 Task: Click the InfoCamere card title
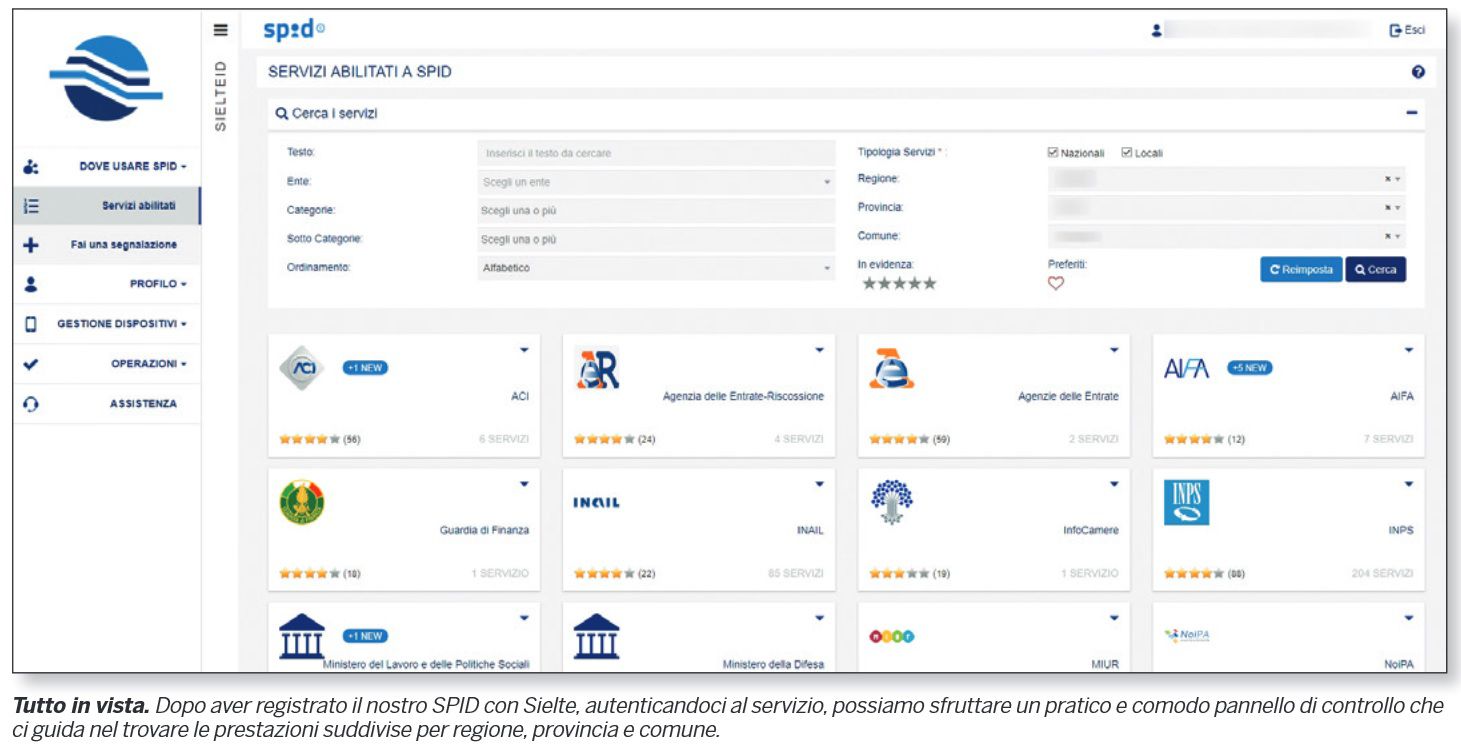(1091, 531)
